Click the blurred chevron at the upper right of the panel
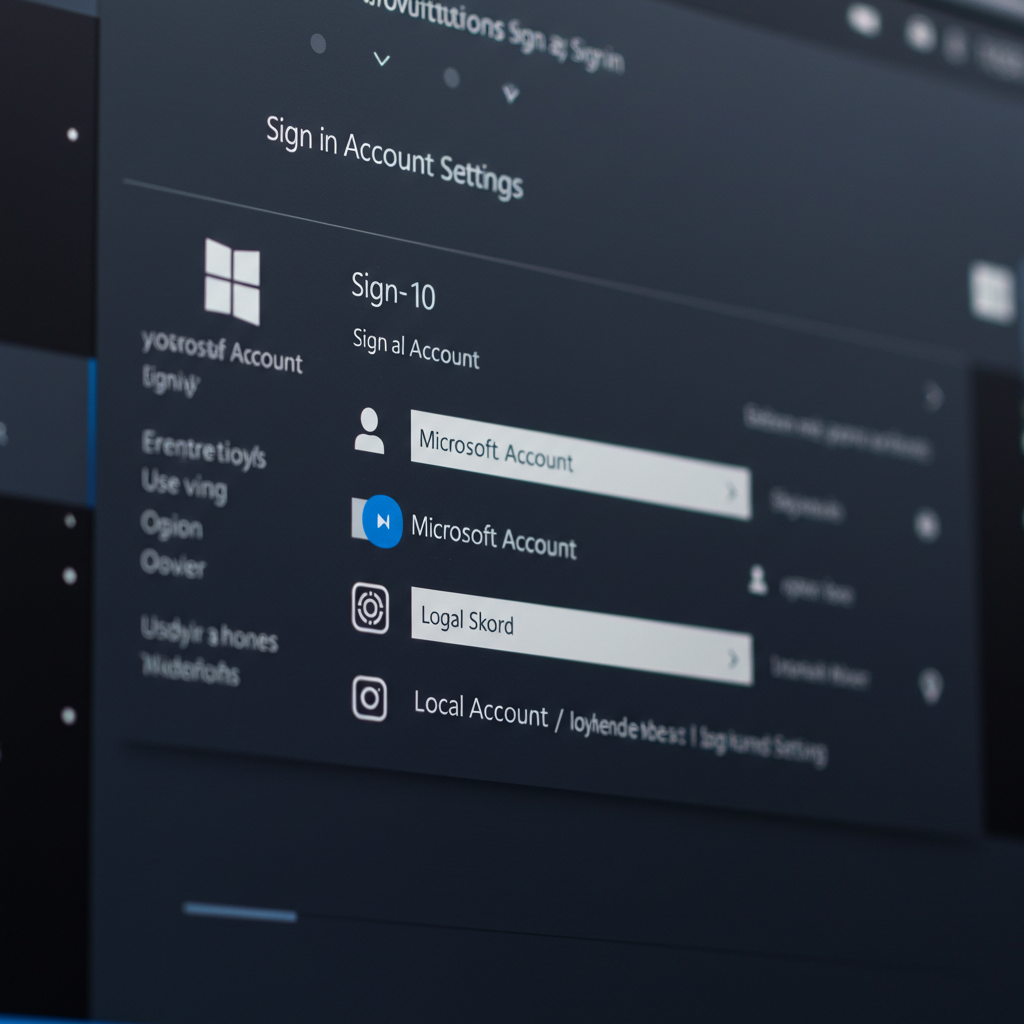This screenshot has height=1024, width=1024. [934, 396]
